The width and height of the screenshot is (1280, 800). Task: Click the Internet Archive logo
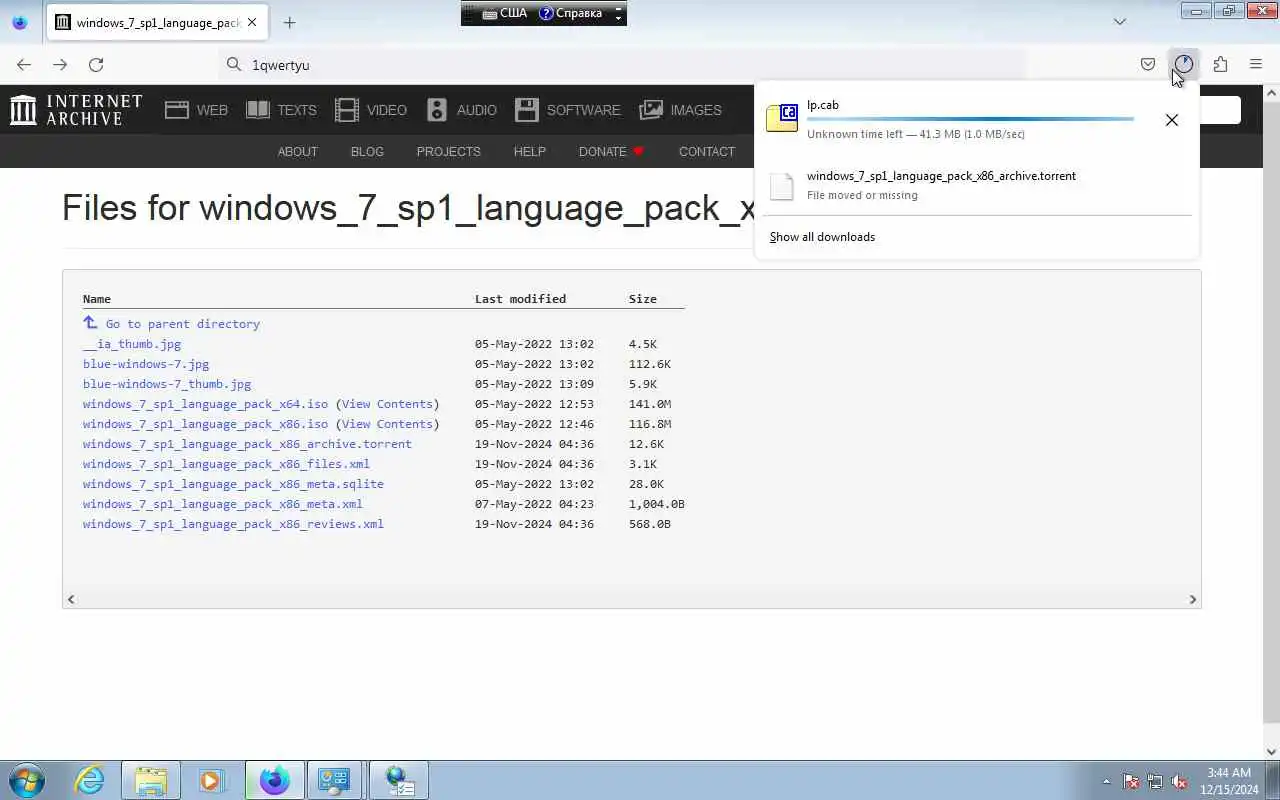(76, 110)
